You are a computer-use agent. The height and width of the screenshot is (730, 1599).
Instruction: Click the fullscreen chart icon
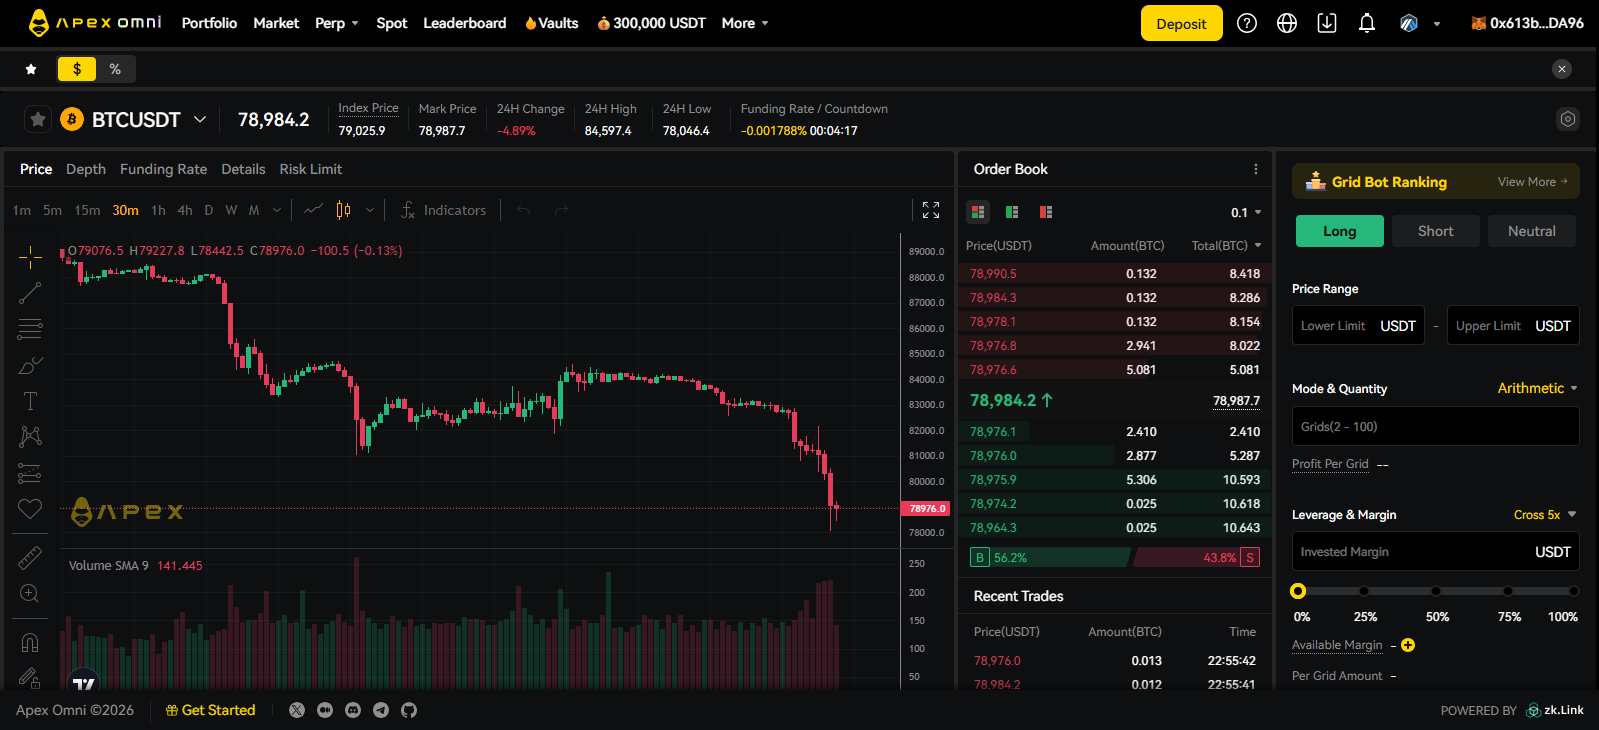pyautogui.click(x=931, y=210)
